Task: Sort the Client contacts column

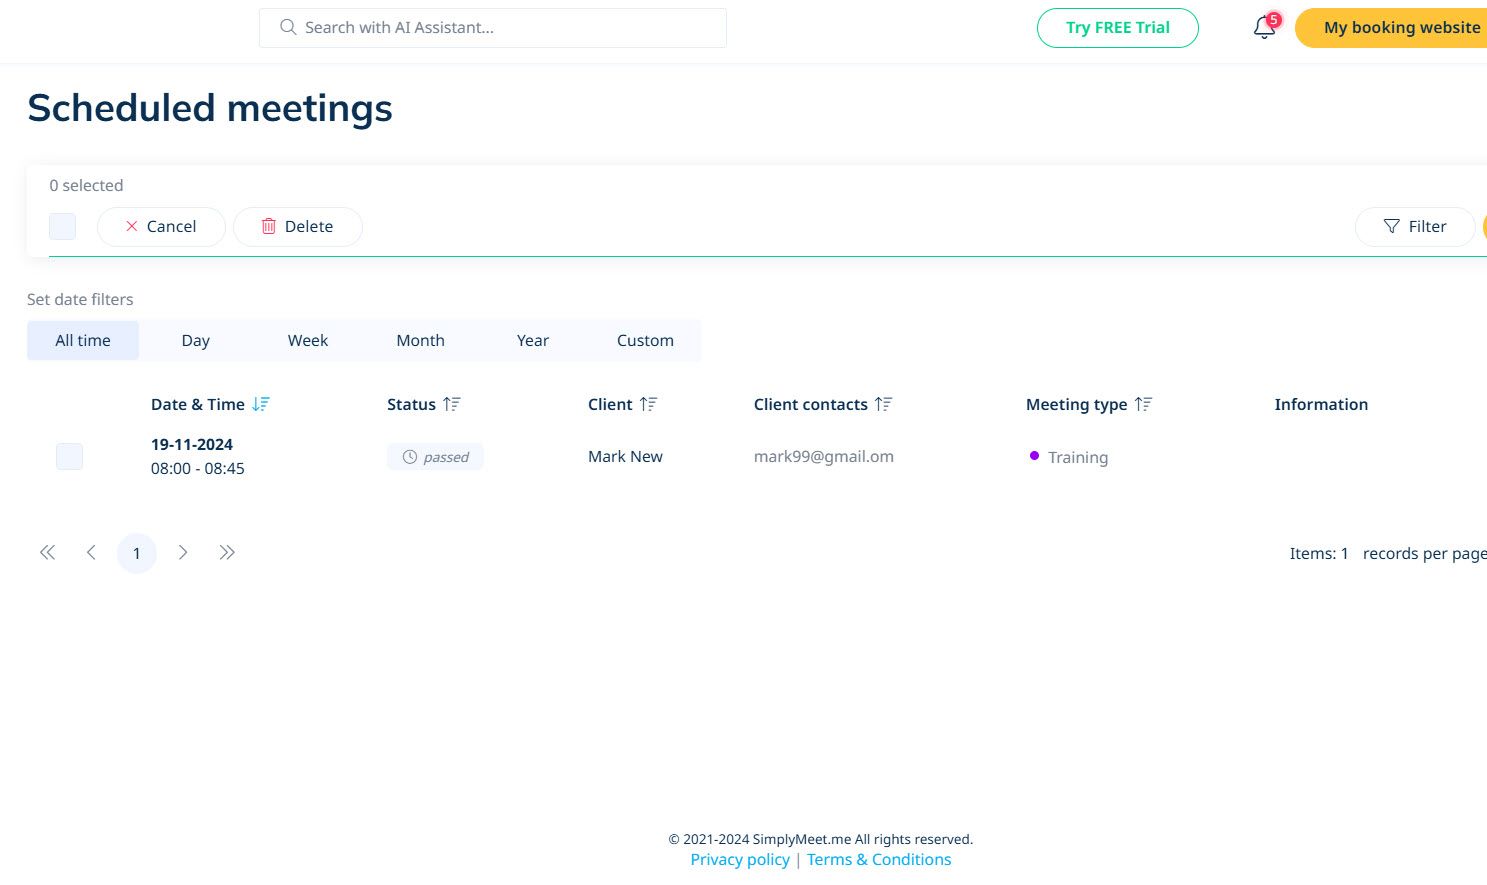Action: (882, 404)
